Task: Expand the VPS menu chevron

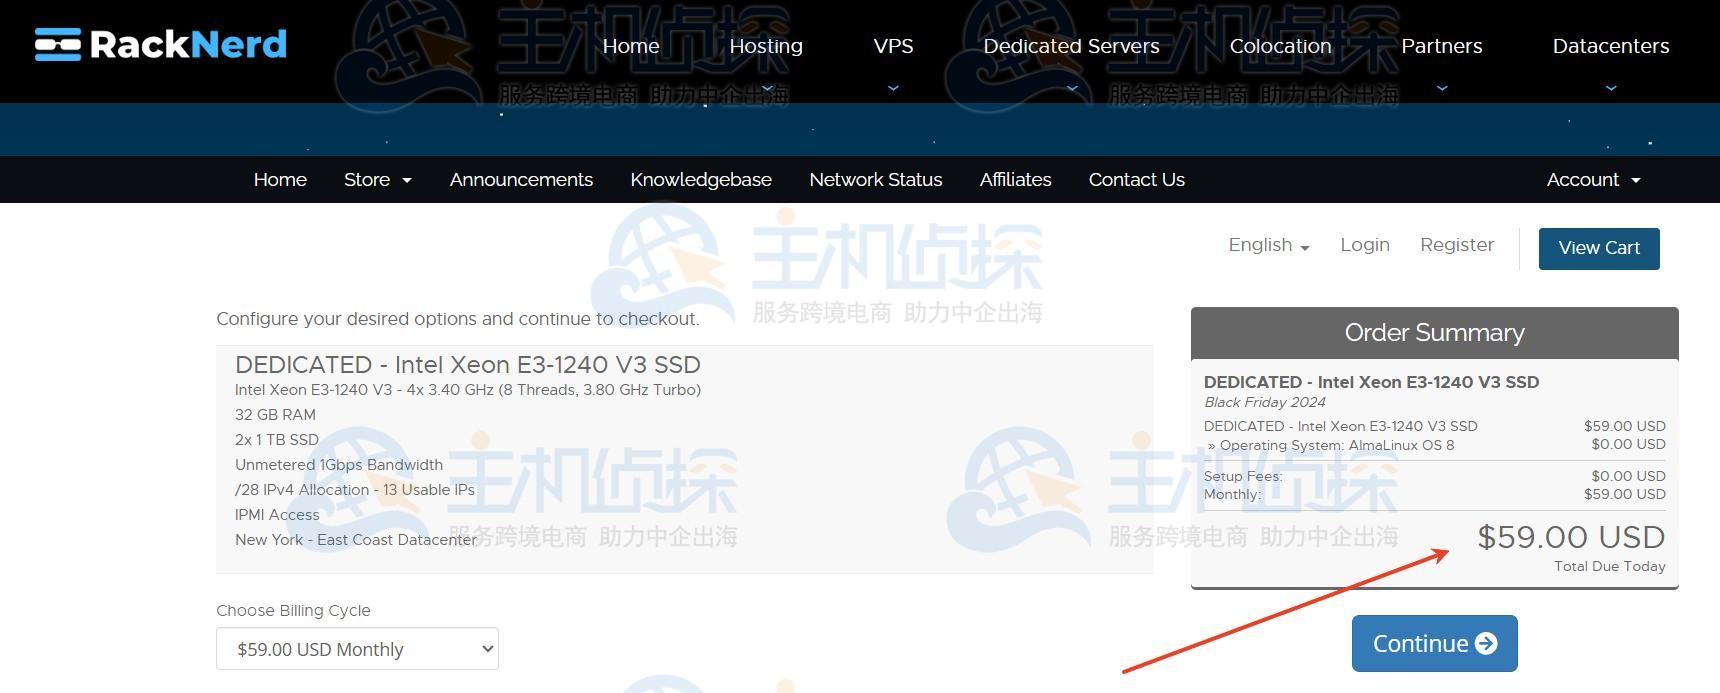Action: (x=893, y=88)
